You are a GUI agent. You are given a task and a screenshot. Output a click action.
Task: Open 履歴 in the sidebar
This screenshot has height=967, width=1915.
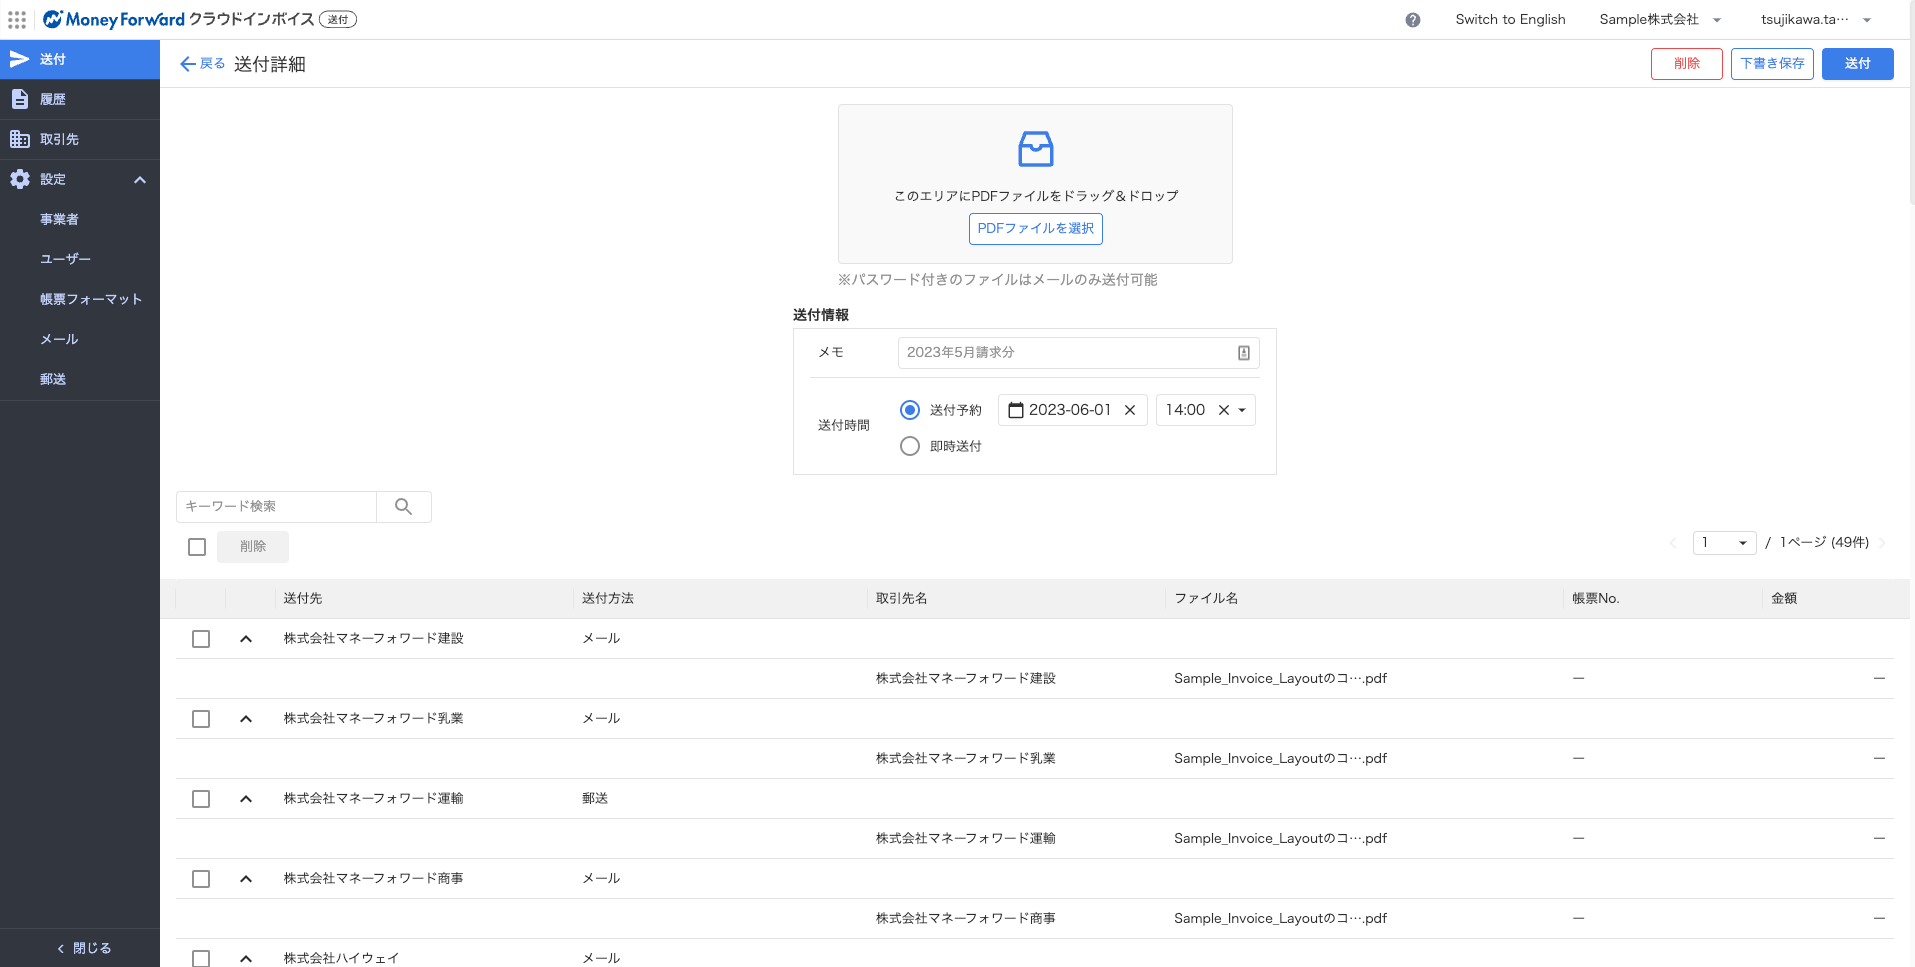point(53,99)
